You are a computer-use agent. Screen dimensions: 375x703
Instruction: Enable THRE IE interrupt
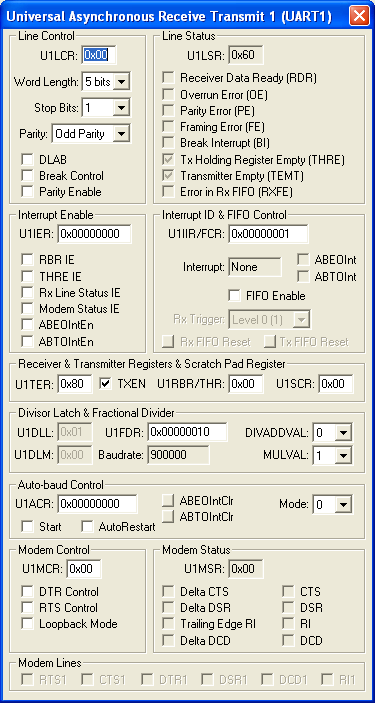pyautogui.click(x=28, y=276)
